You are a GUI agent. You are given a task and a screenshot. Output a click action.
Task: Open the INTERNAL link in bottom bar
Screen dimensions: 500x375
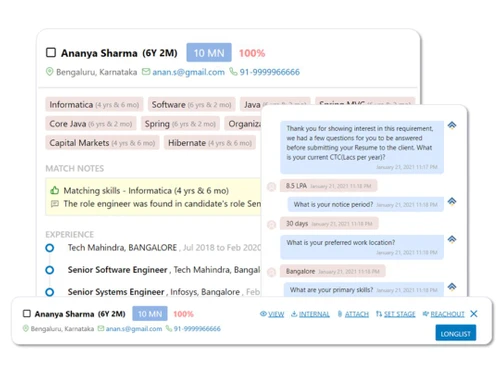tap(314, 314)
